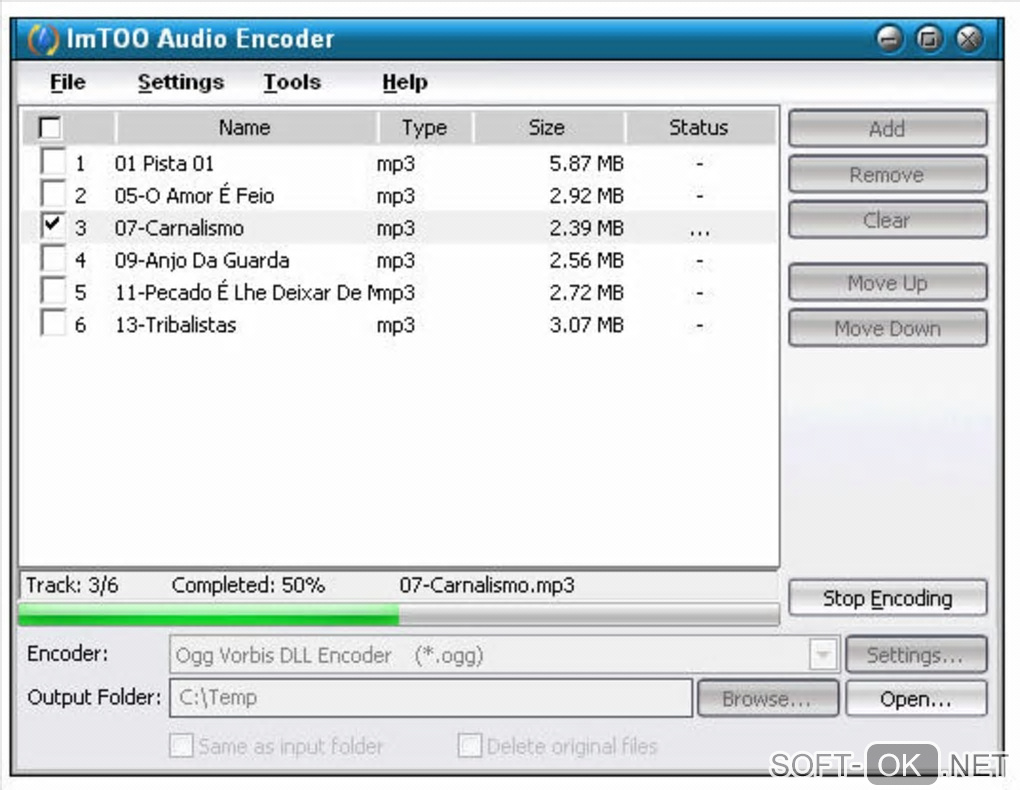Click the Output Folder field showing C:\Temp
Viewport: 1020px width, 790px height.
[431, 698]
